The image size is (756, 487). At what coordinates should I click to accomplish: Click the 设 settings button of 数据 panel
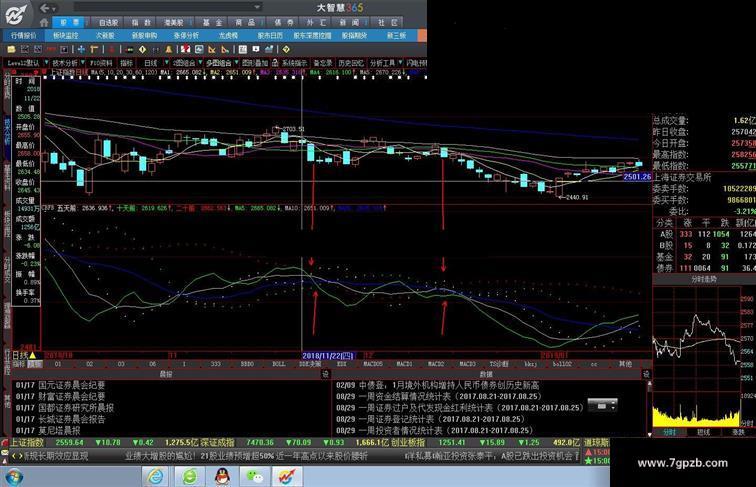pyautogui.click(x=646, y=374)
